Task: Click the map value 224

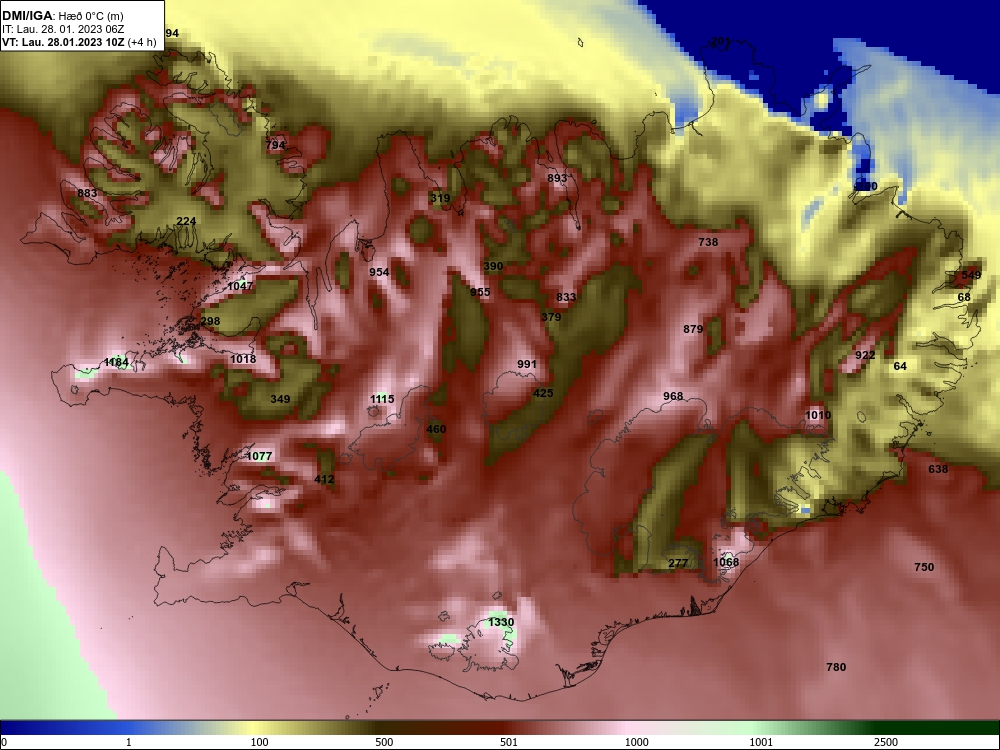Action: (186, 221)
